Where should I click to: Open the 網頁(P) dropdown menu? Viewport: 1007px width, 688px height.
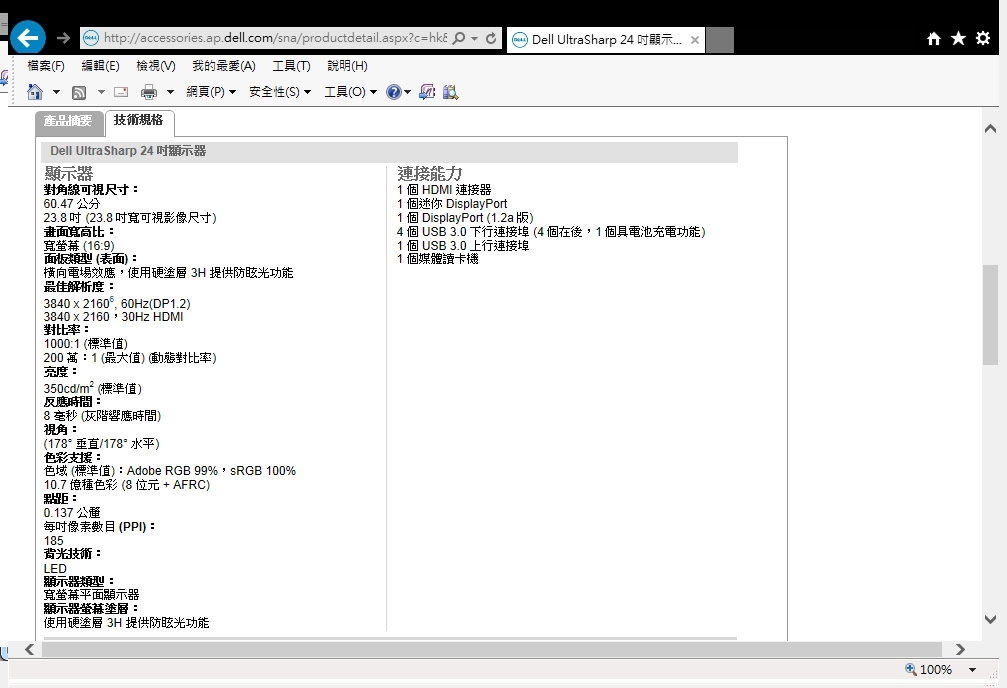[x=211, y=92]
